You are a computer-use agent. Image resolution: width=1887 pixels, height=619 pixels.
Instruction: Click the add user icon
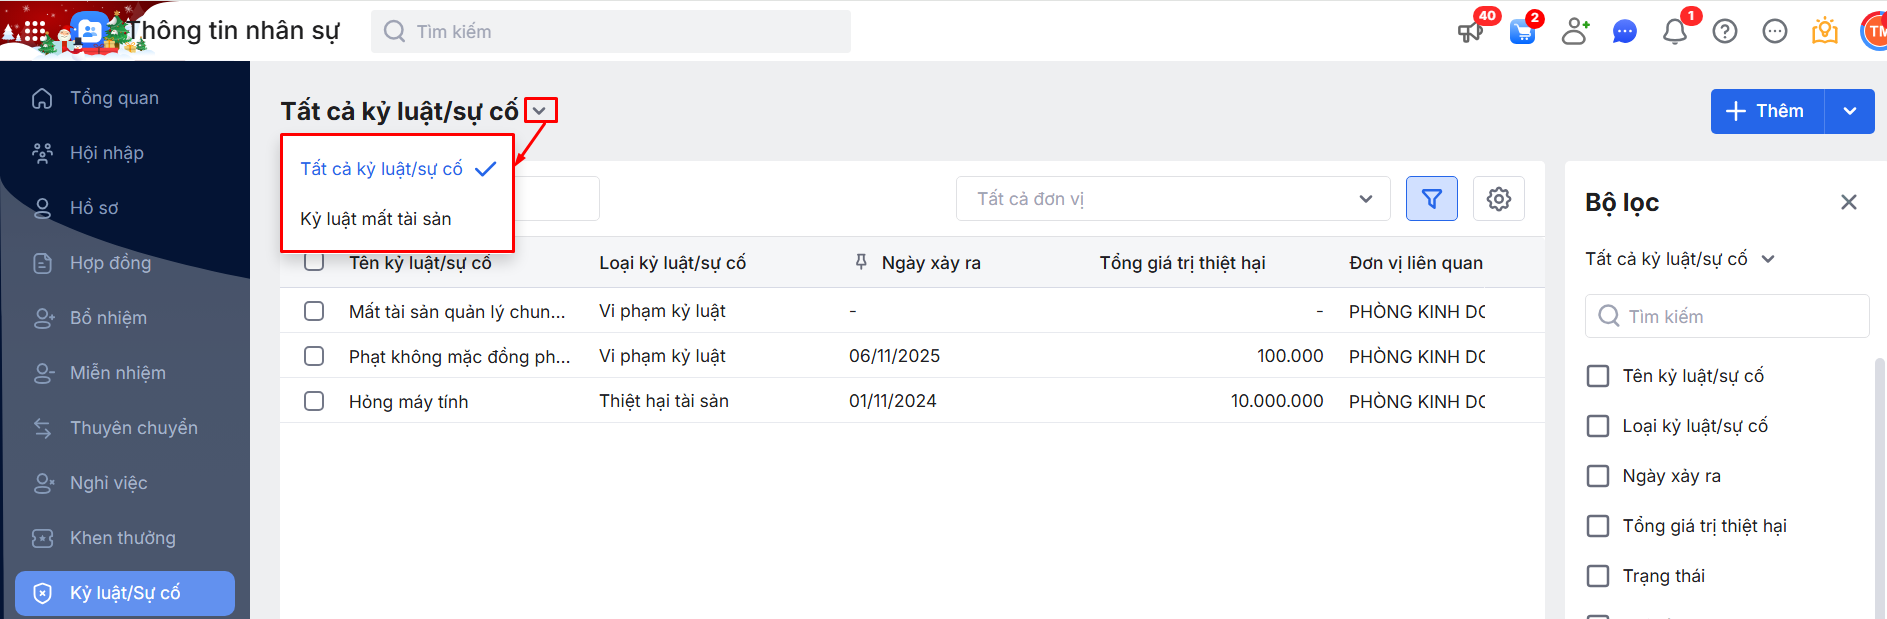tap(1575, 32)
